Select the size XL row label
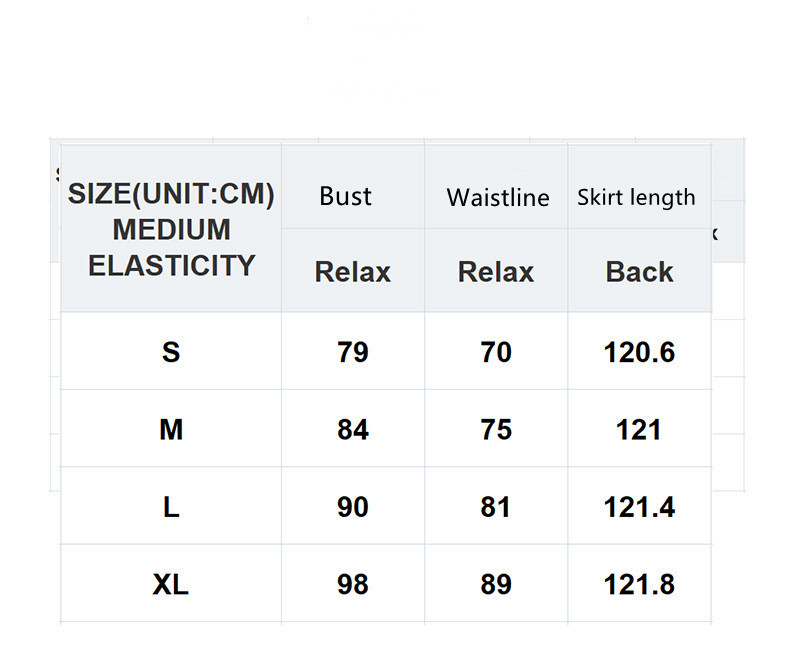Screen dimensions: 790x666 coord(171,584)
